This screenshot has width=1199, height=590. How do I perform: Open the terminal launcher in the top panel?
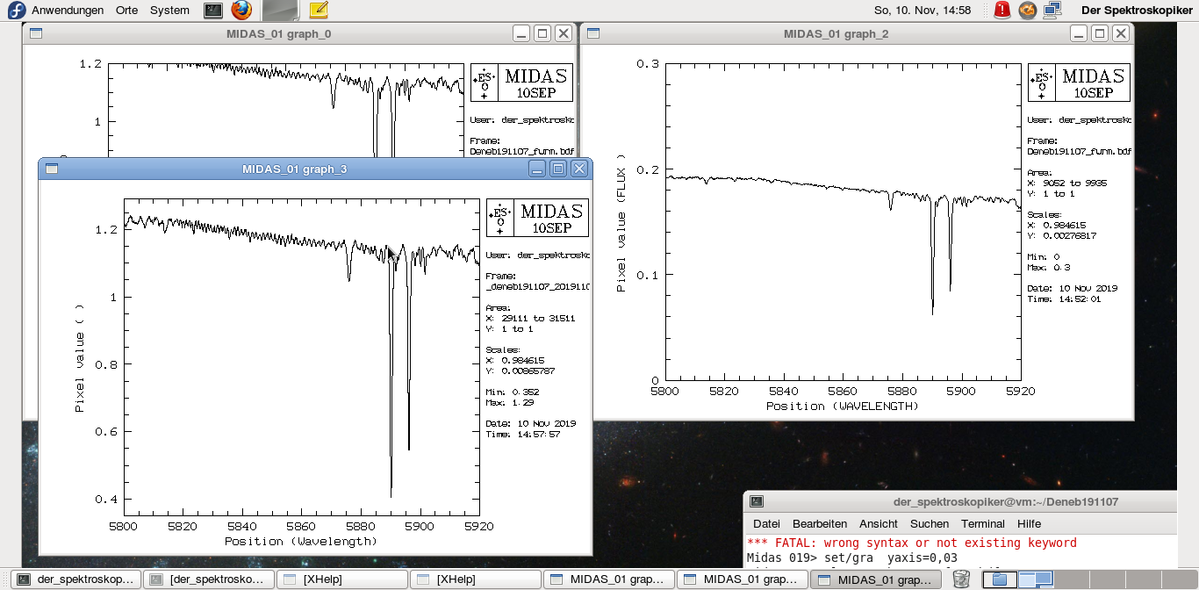point(212,10)
